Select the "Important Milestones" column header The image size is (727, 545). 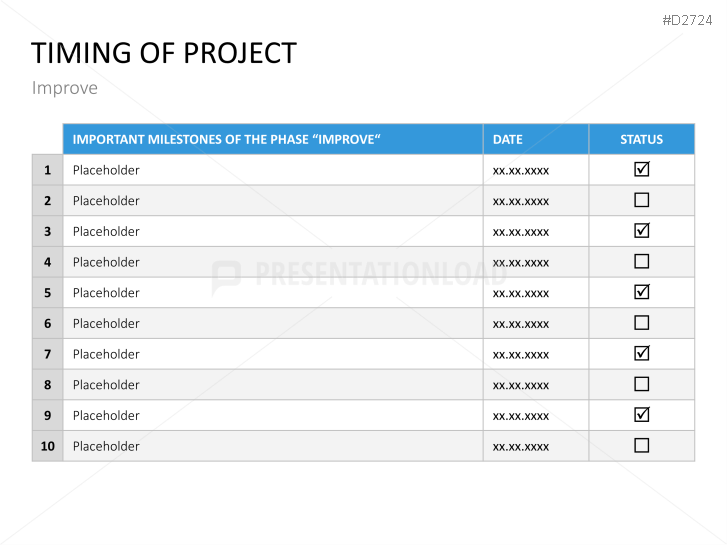[x=227, y=140]
